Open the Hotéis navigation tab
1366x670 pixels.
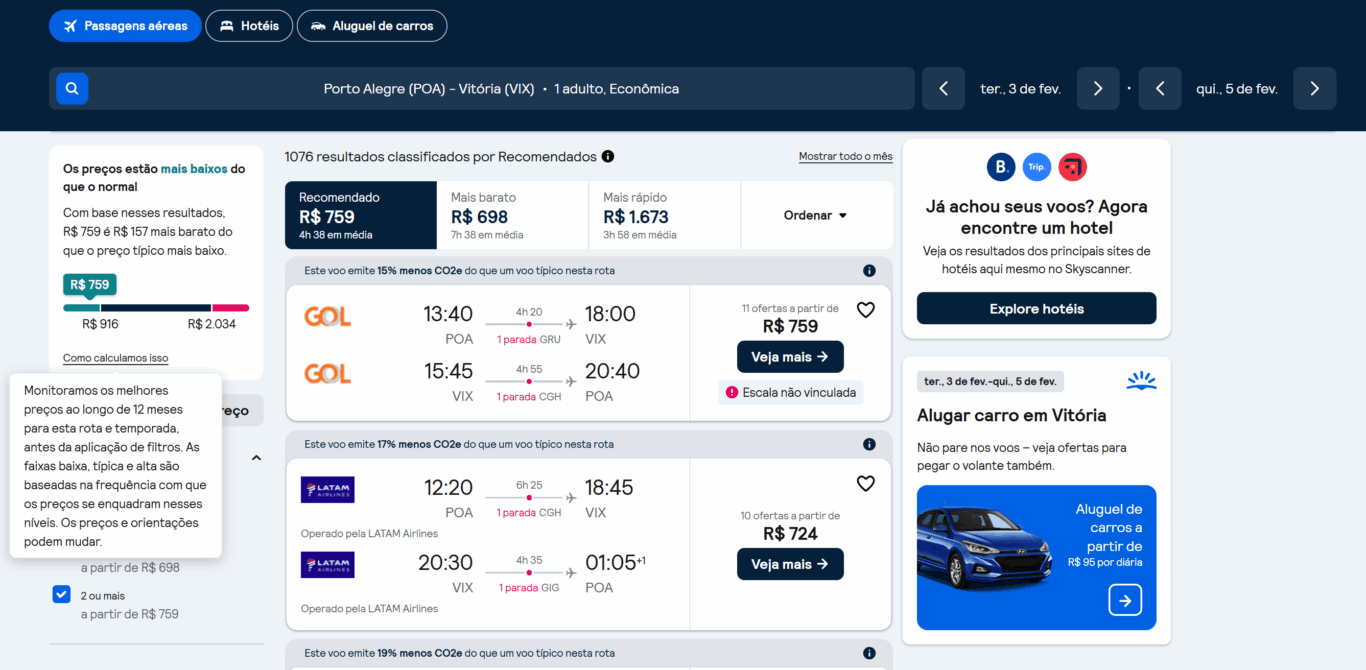click(249, 25)
